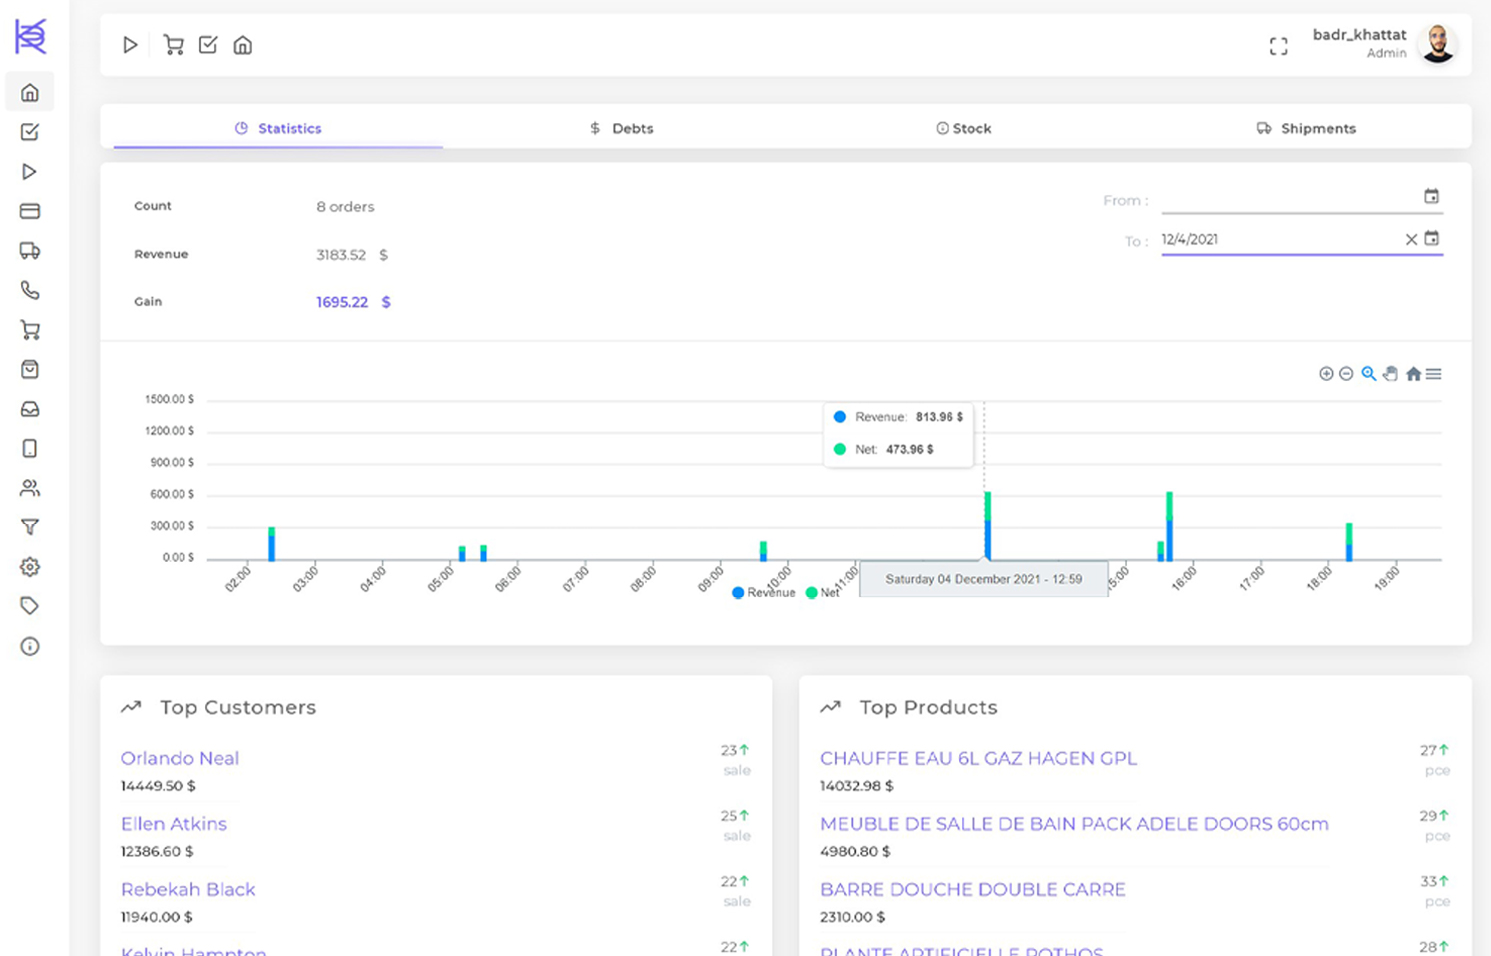Screen dimensions: 1491x956
Task: Click the 4980.80 $ product amount
Action: click(855, 852)
